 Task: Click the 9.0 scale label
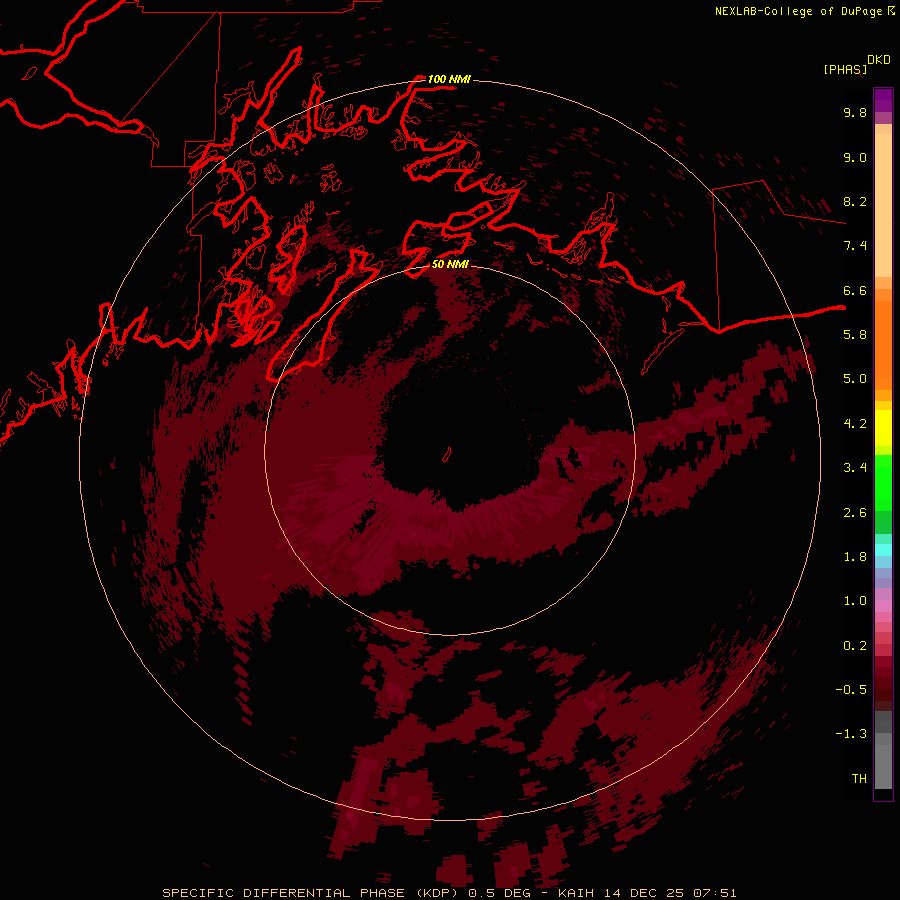855,157
